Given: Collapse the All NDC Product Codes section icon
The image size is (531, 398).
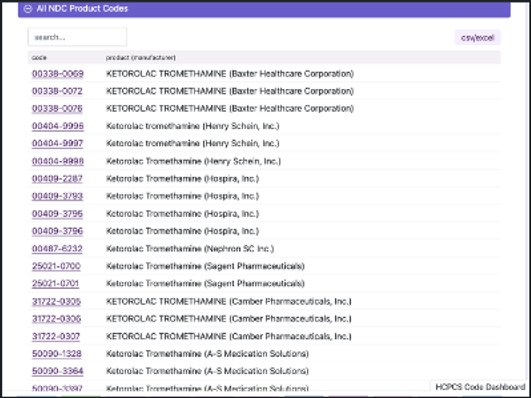Looking at the screenshot, I should [28, 9].
